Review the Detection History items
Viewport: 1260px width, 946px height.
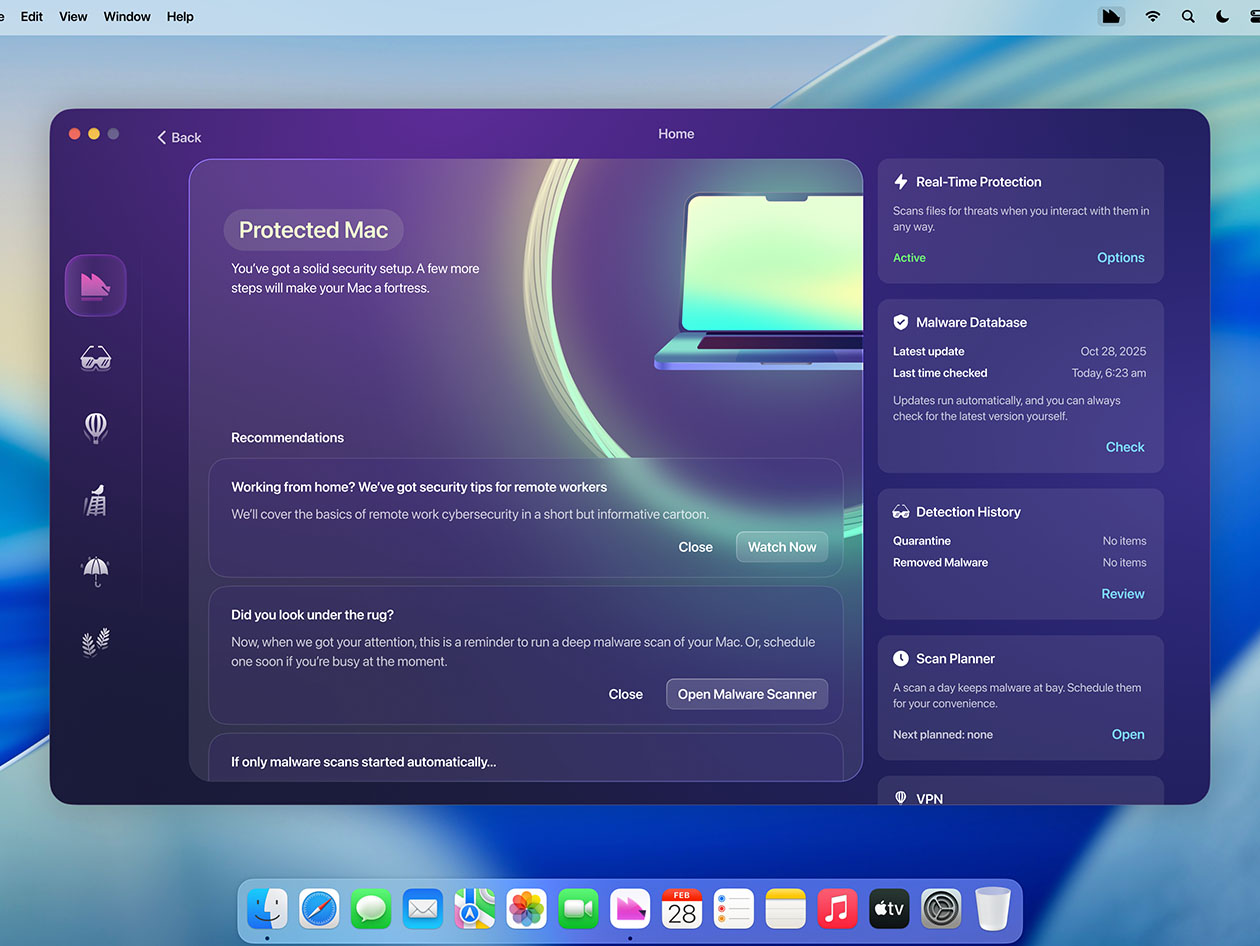point(1122,593)
